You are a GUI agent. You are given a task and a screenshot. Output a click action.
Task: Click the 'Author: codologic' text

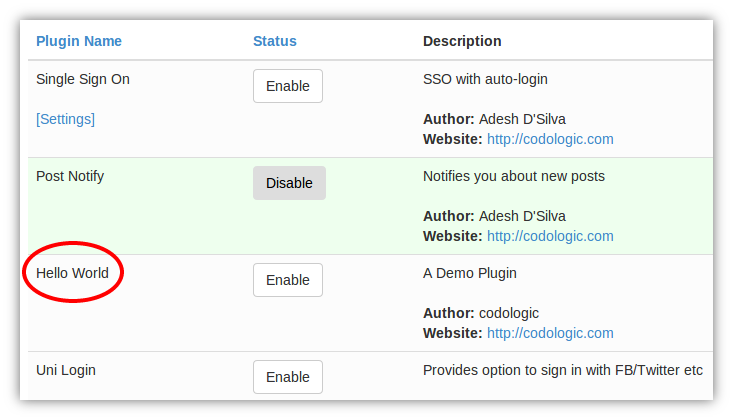481,313
